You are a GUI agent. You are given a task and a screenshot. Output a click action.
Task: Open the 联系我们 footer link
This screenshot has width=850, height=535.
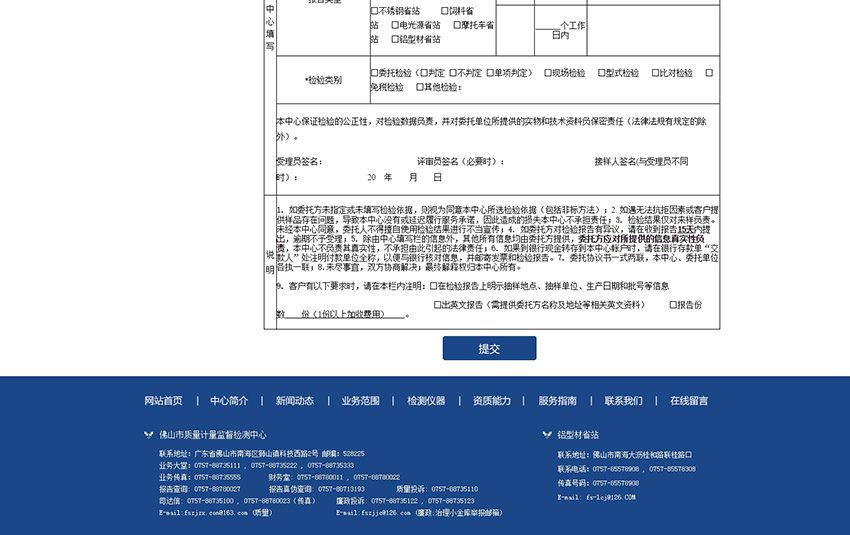pyautogui.click(x=623, y=401)
